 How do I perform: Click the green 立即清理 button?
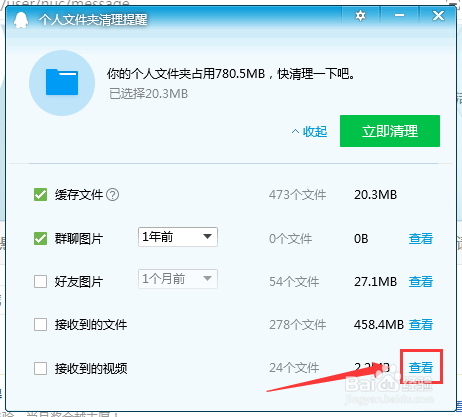tap(390, 131)
